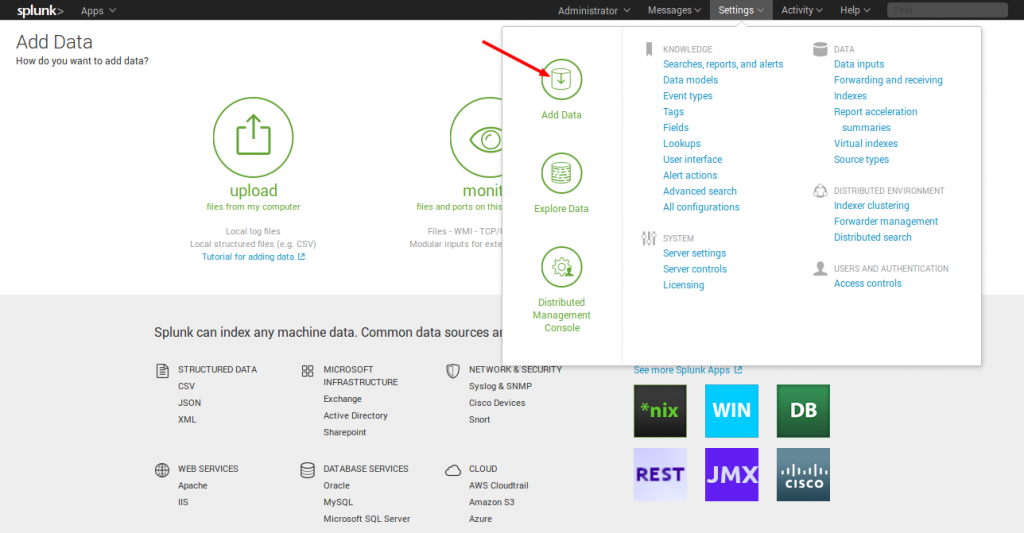
Task: Click Server controls entry
Action: (x=695, y=269)
